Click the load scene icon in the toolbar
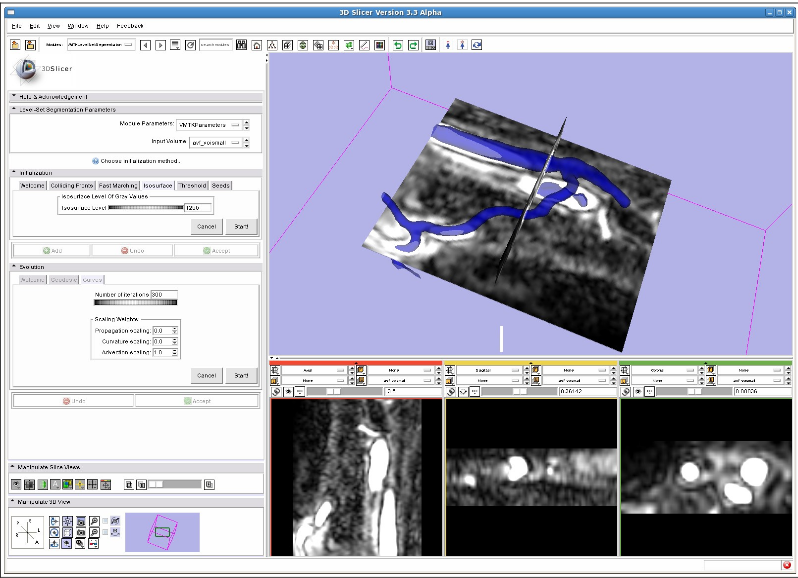This screenshot has width=798, height=578. click(16, 45)
